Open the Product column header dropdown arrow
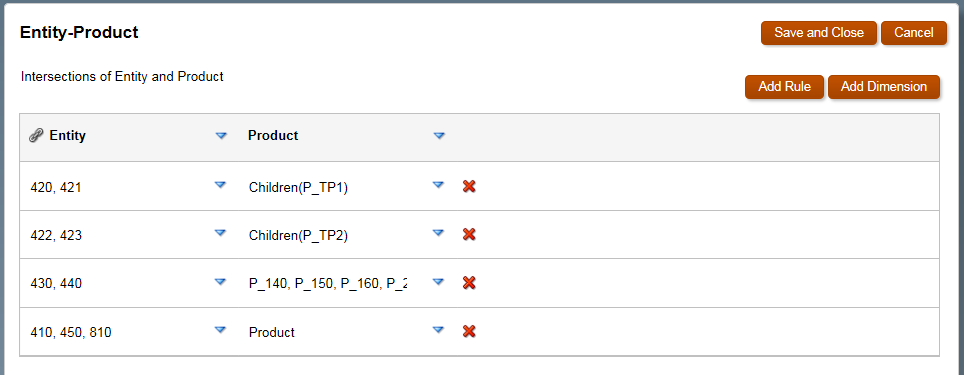 click(439, 136)
